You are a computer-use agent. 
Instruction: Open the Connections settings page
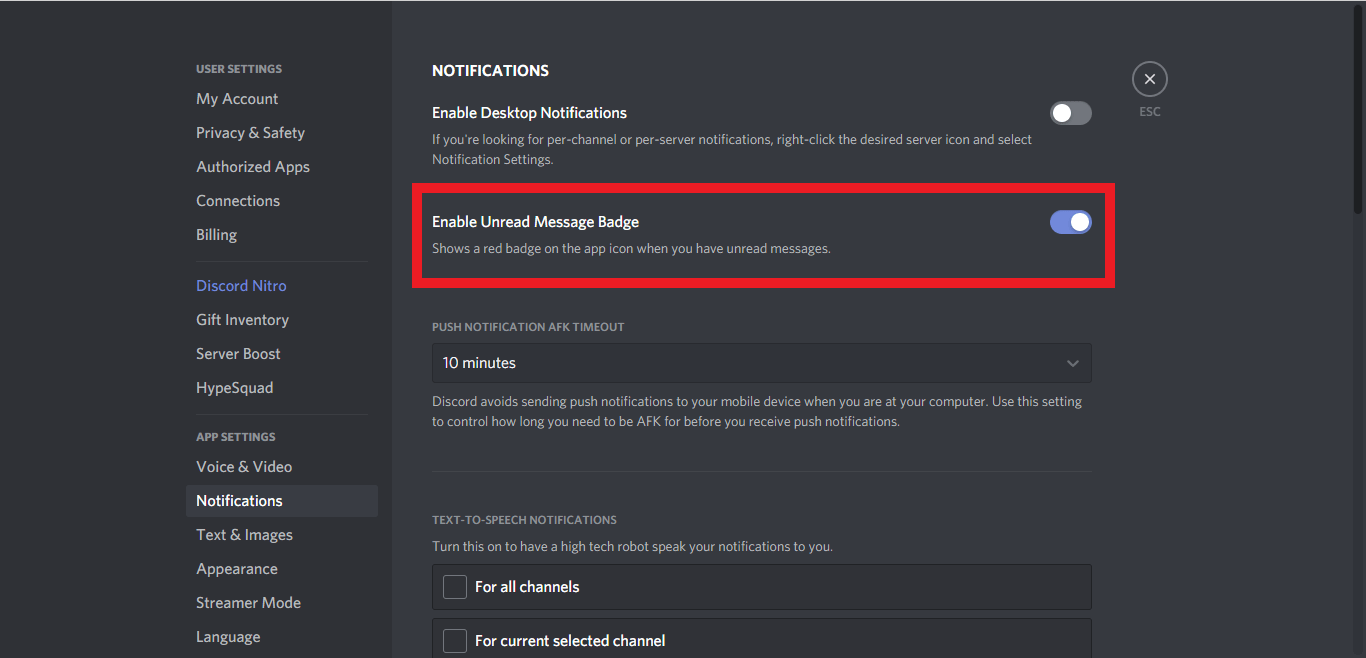238,201
